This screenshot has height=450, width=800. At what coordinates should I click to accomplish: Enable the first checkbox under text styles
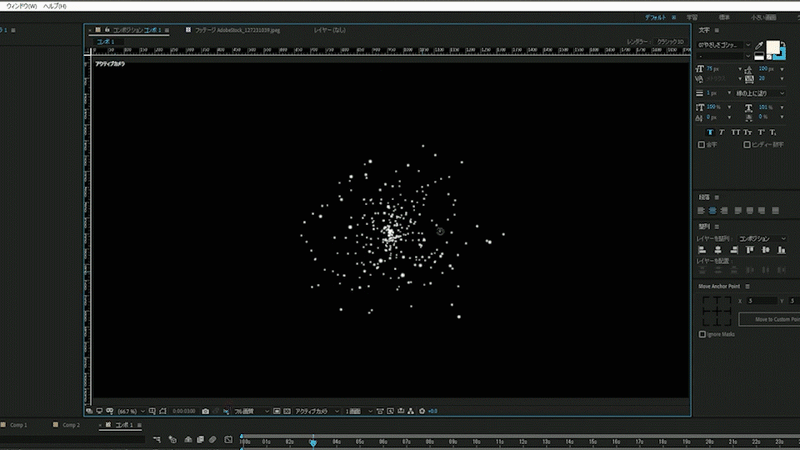click(701, 145)
